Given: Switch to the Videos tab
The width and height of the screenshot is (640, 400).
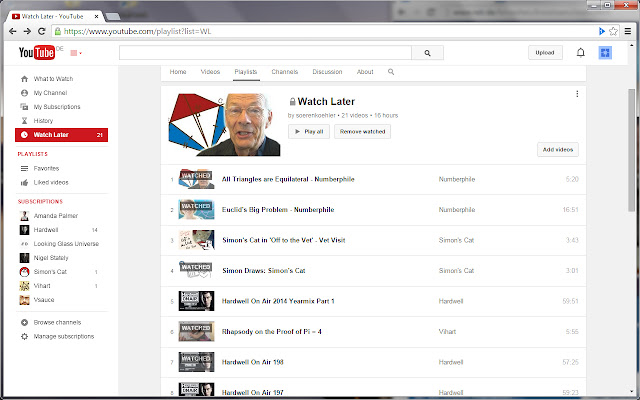Looking at the screenshot, I should 210,72.
